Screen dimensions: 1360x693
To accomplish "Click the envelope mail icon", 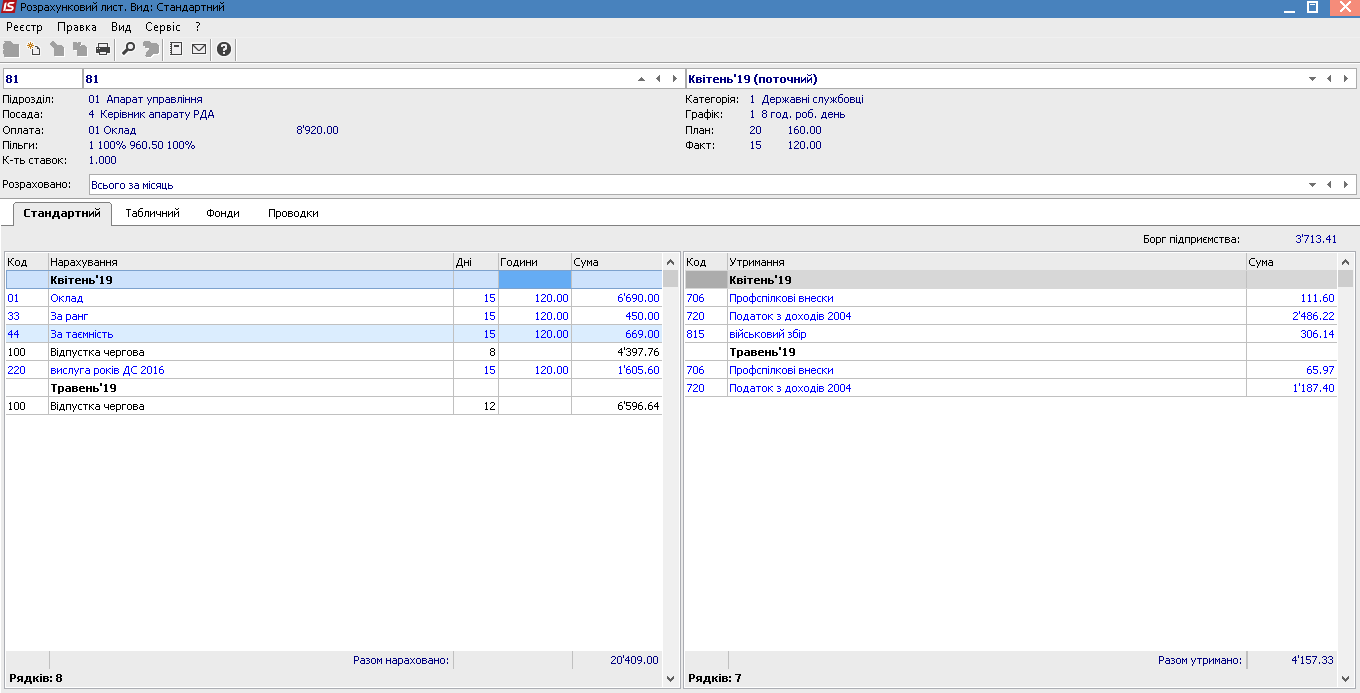I will coord(199,49).
